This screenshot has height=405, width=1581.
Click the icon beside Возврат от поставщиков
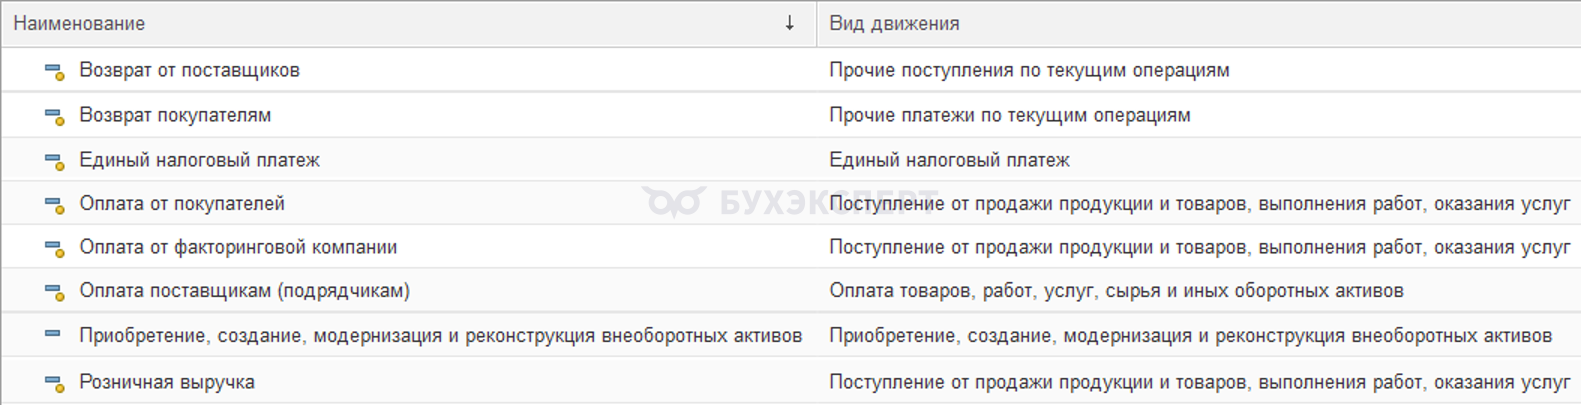tap(54, 71)
